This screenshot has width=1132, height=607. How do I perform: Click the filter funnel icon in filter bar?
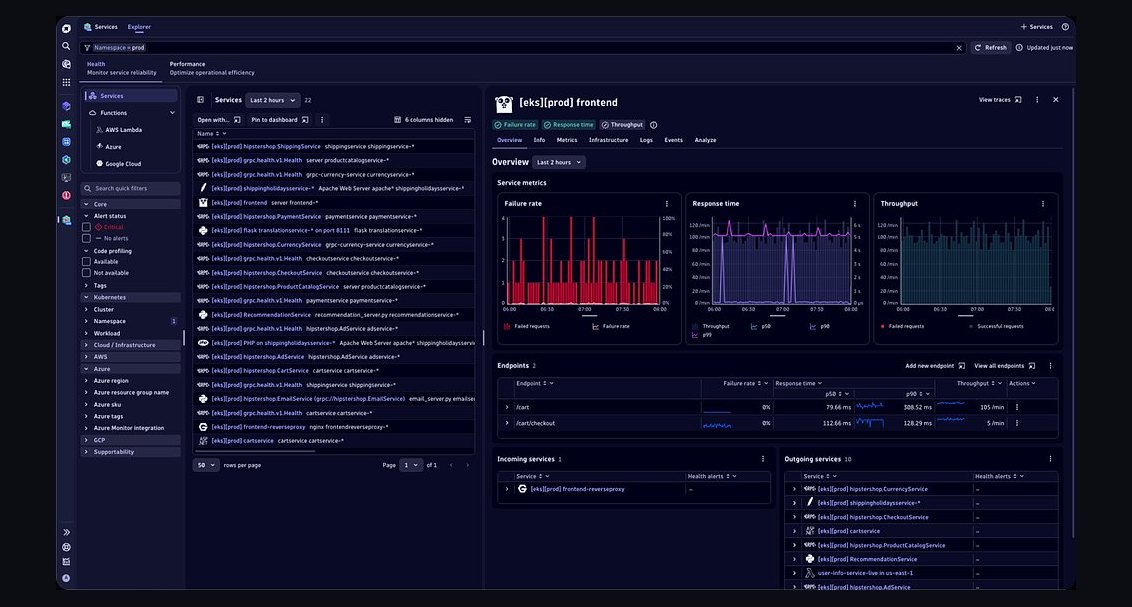coord(87,48)
